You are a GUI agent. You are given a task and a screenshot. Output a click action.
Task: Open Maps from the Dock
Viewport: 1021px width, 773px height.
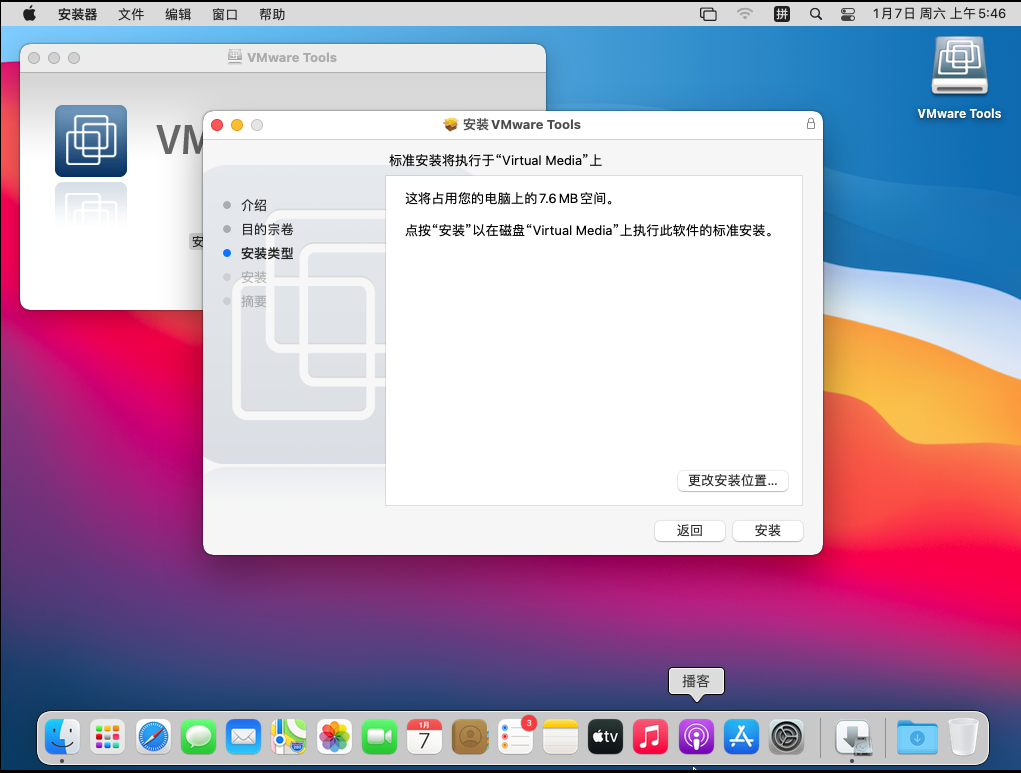(x=288, y=737)
